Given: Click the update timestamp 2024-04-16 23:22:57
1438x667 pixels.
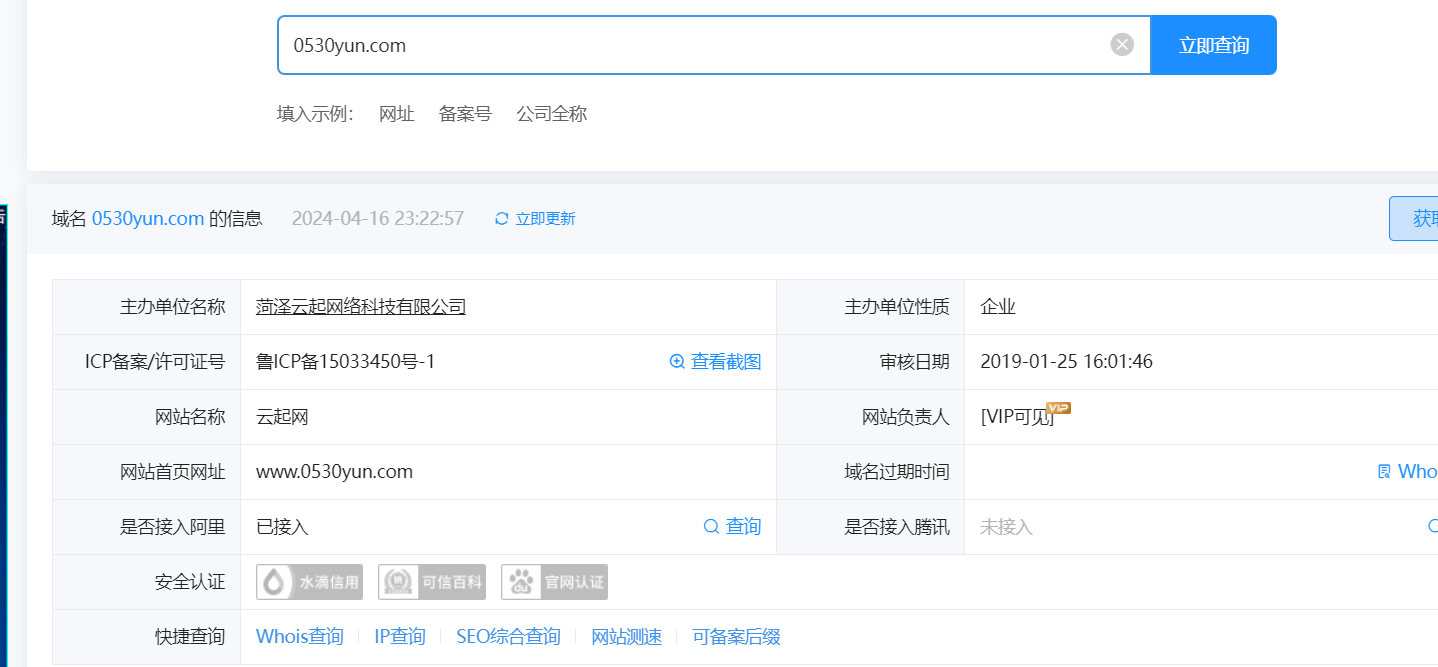Looking at the screenshot, I should click(x=378, y=218).
